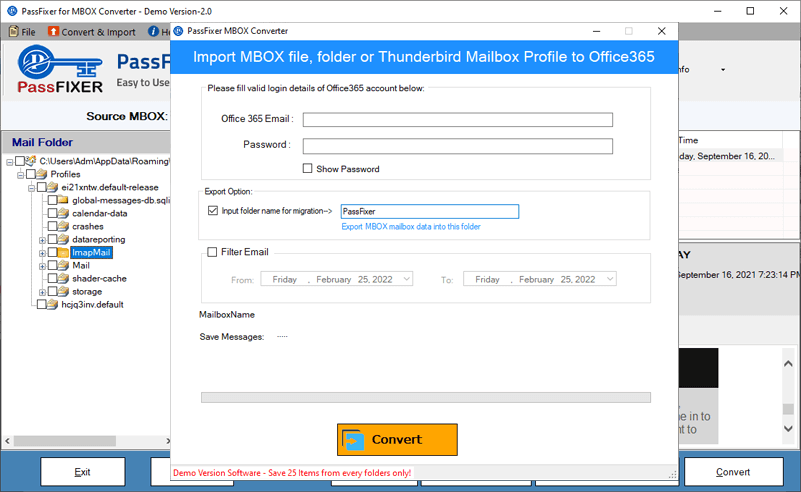Open the Convert & Import menu

92,32
